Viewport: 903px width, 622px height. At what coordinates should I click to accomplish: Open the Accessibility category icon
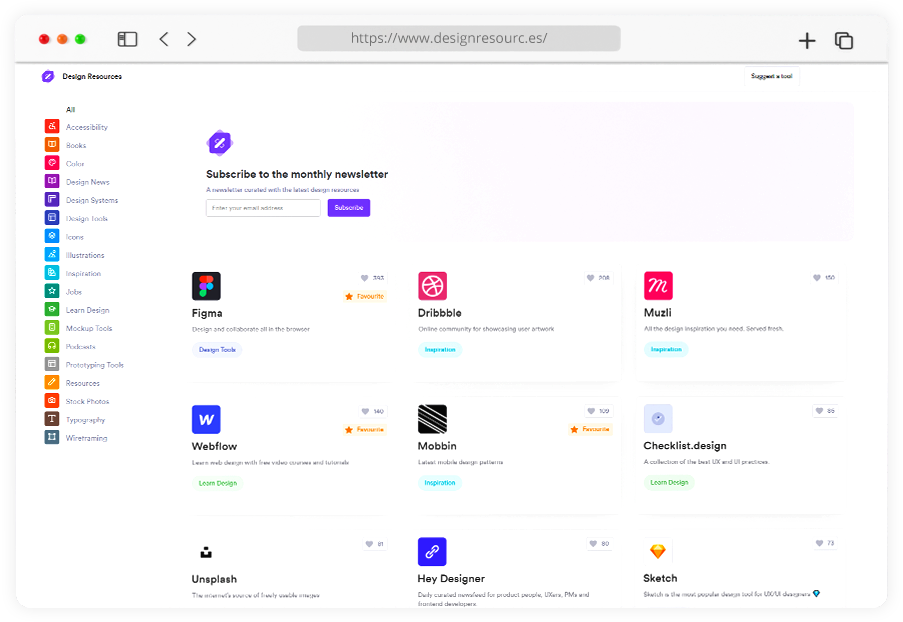(52, 126)
